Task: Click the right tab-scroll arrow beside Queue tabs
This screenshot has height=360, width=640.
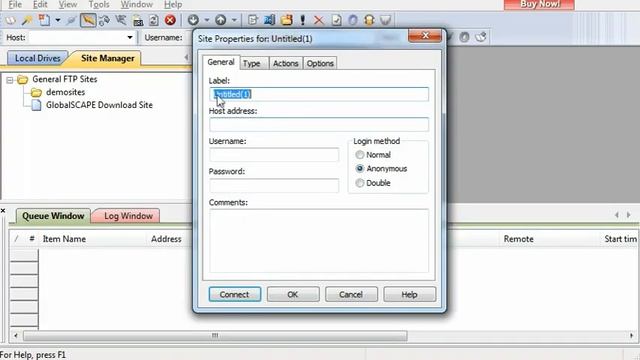Action: pyautogui.click(x=629, y=215)
